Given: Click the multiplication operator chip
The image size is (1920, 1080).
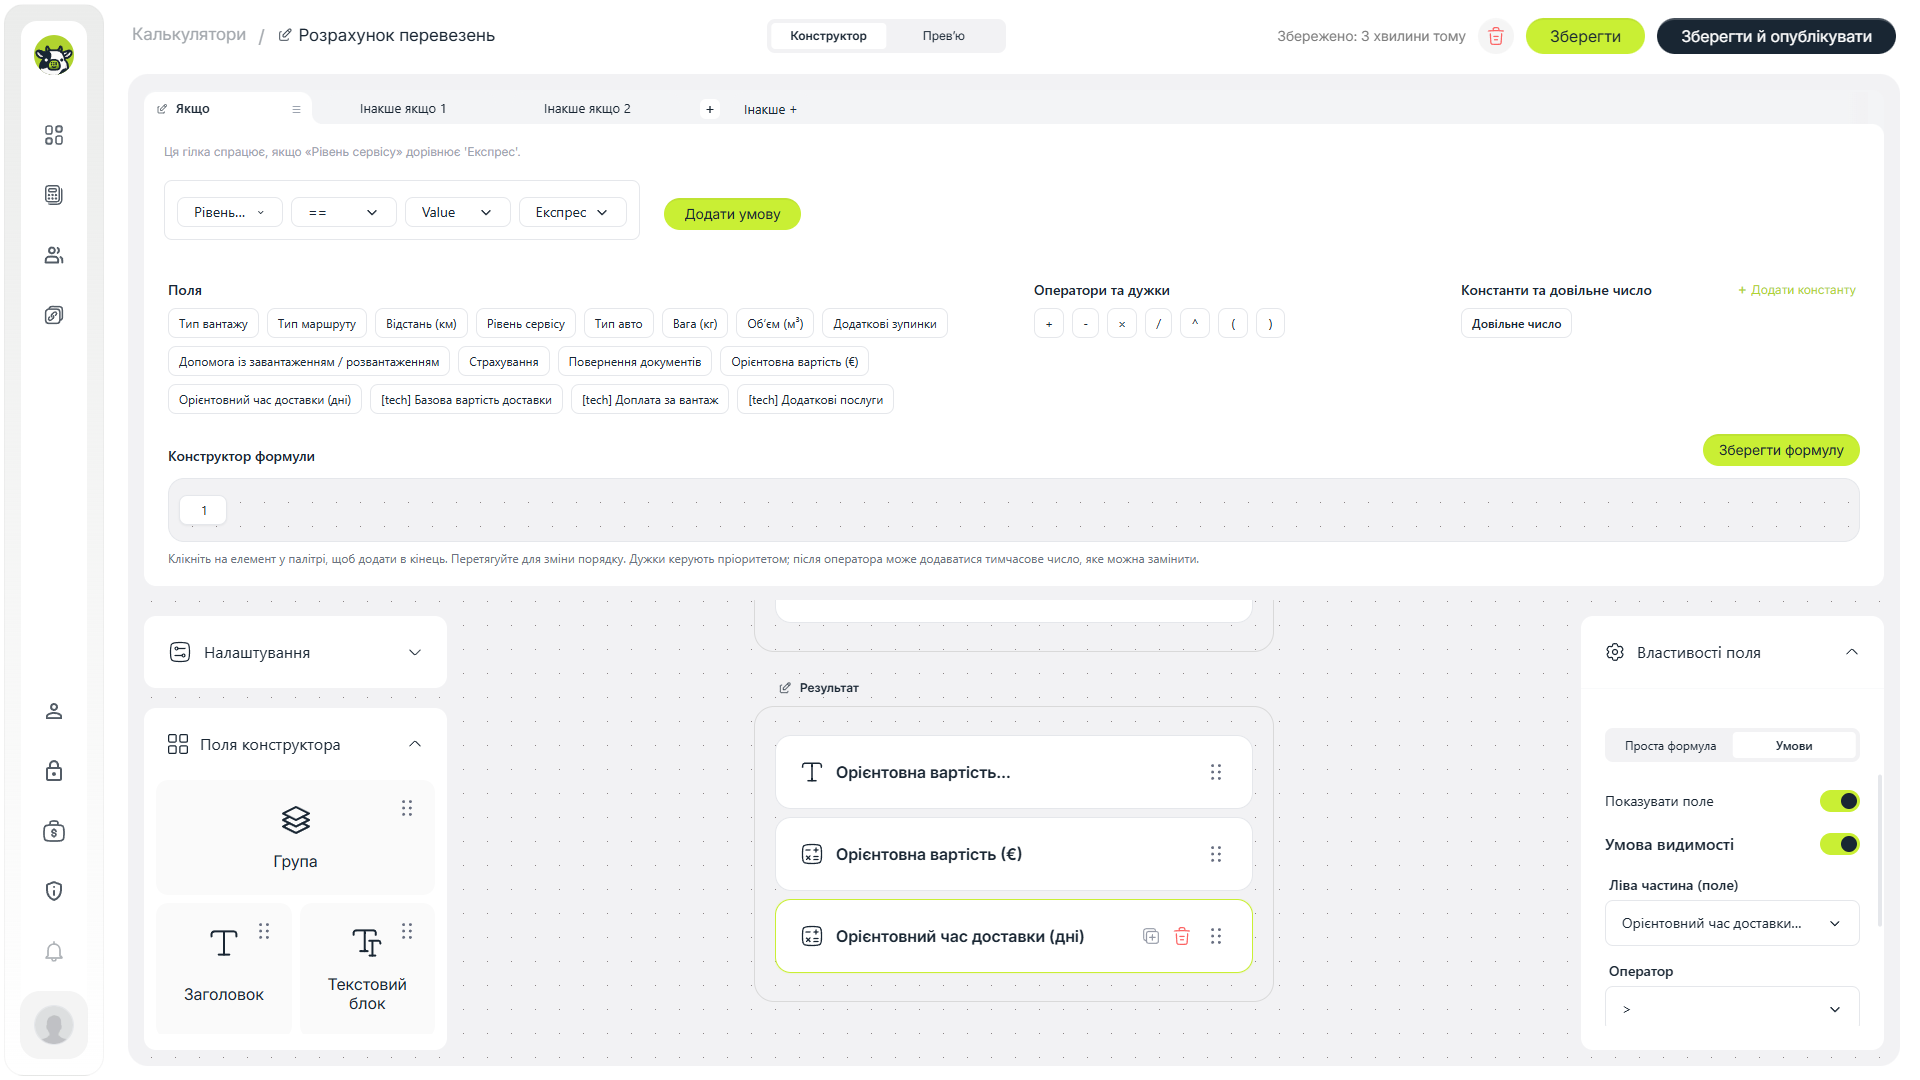Looking at the screenshot, I should pos(1122,324).
